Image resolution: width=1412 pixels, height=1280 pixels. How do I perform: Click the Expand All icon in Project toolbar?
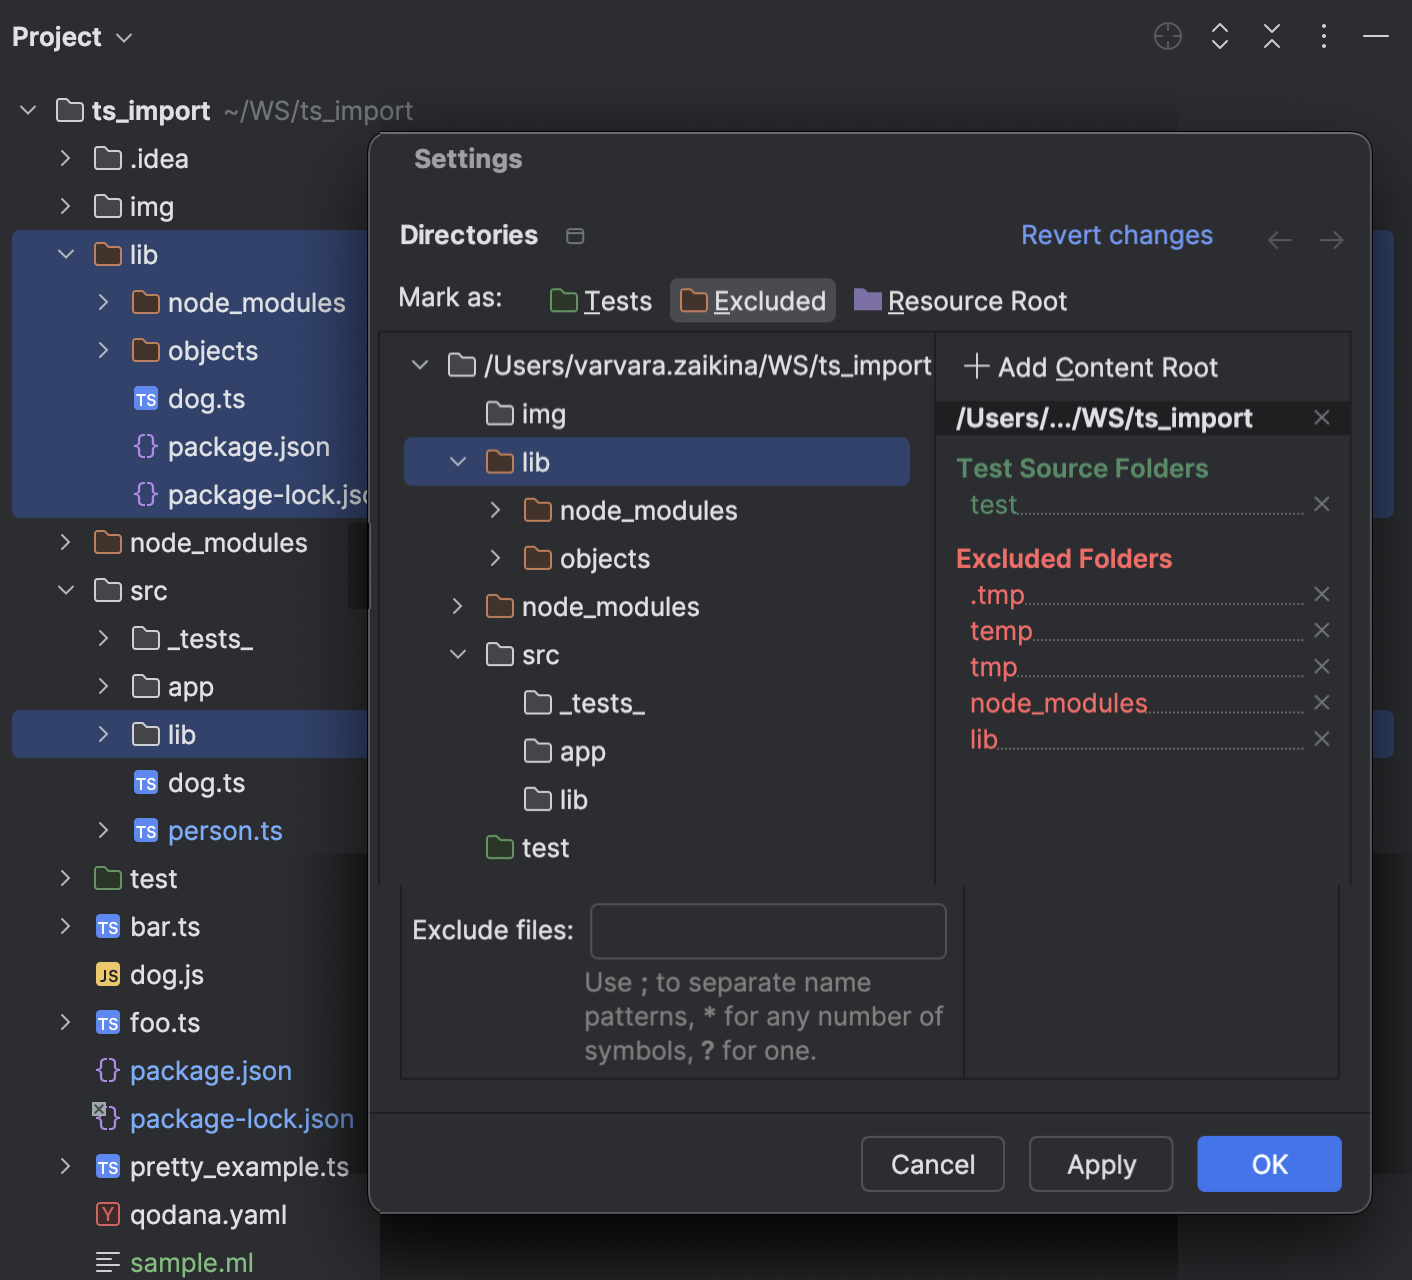click(x=1219, y=36)
